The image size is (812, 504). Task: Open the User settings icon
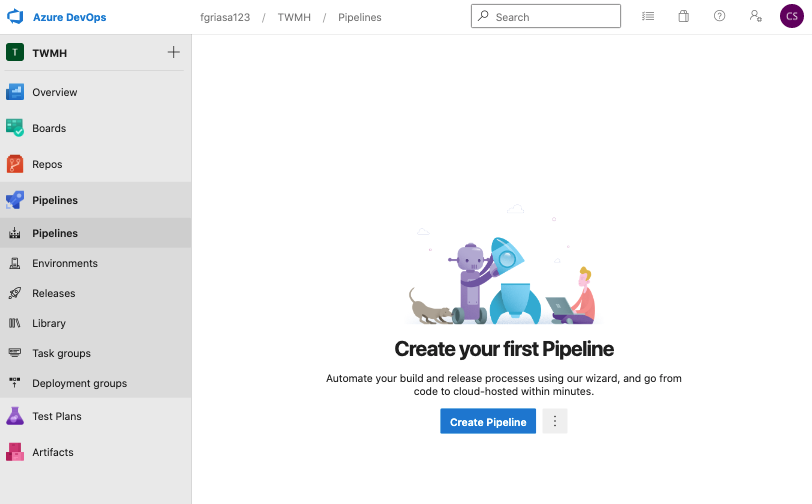[x=755, y=17]
